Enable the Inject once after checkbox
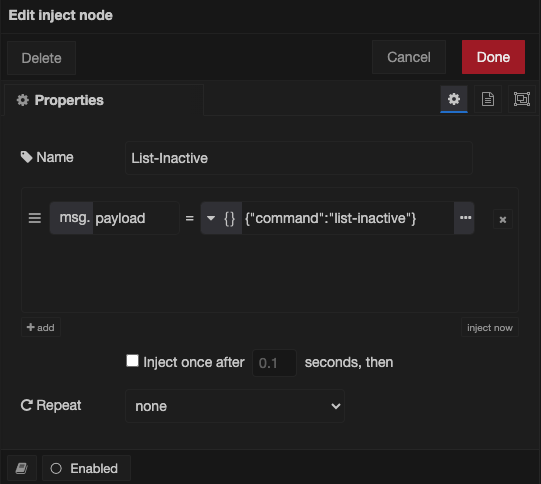Image resolution: width=541 pixels, height=484 pixels. [132, 361]
